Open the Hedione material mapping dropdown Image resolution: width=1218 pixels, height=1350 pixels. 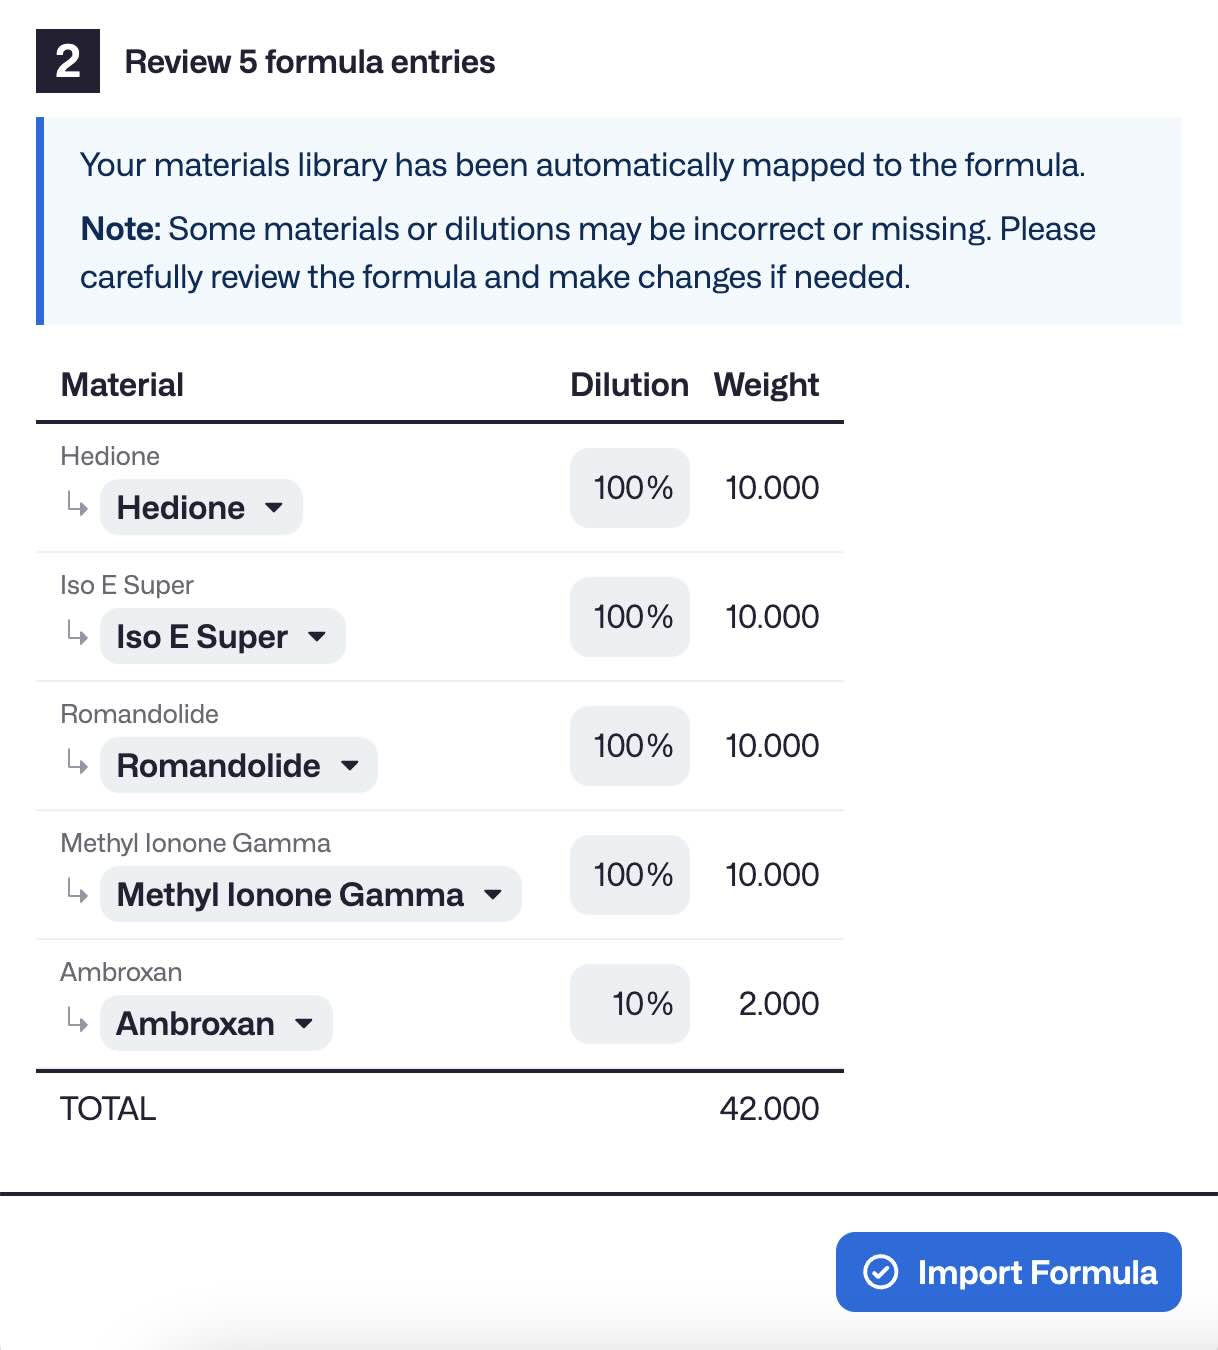(x=200, y=507)
